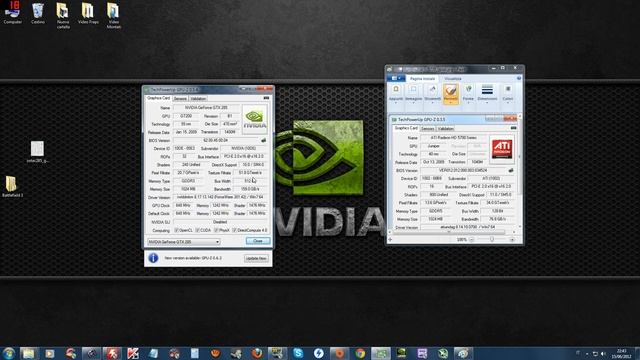This screenshot has height=360, width=640.
Task: Show hidden tray icons arrow in taskbar
Action: coord(587,353)
